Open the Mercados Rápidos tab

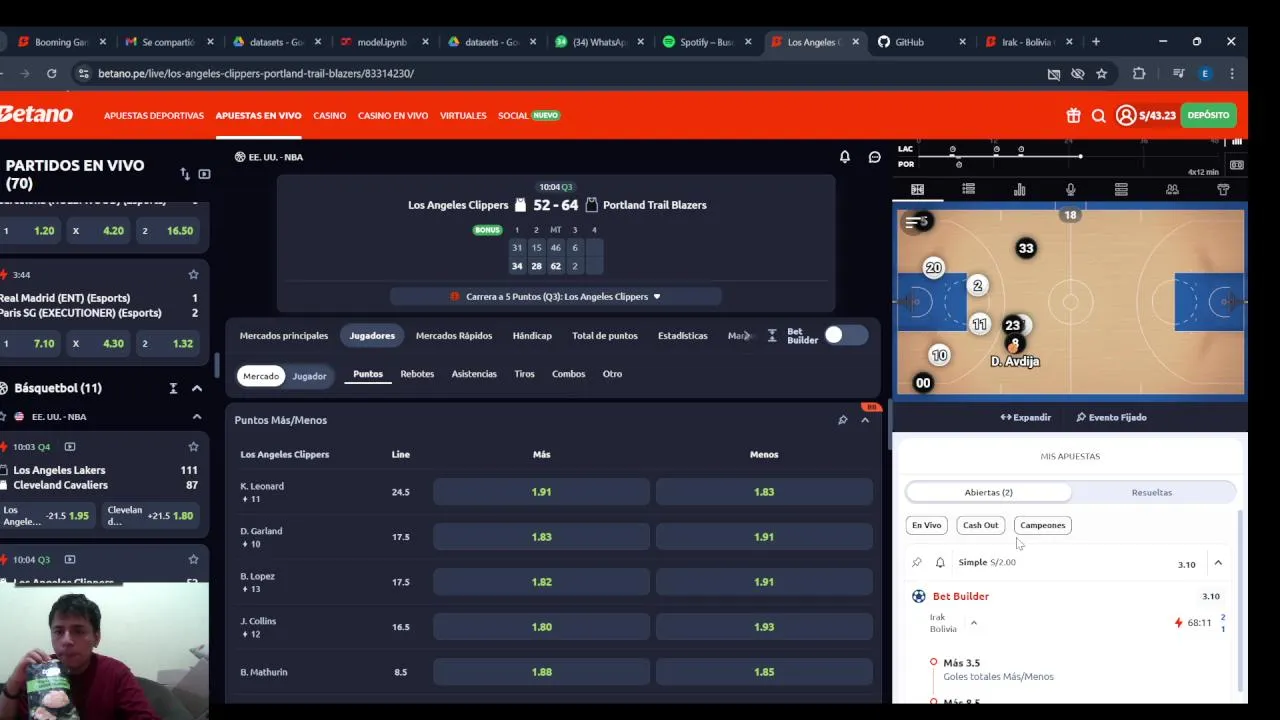pos(454,336)
